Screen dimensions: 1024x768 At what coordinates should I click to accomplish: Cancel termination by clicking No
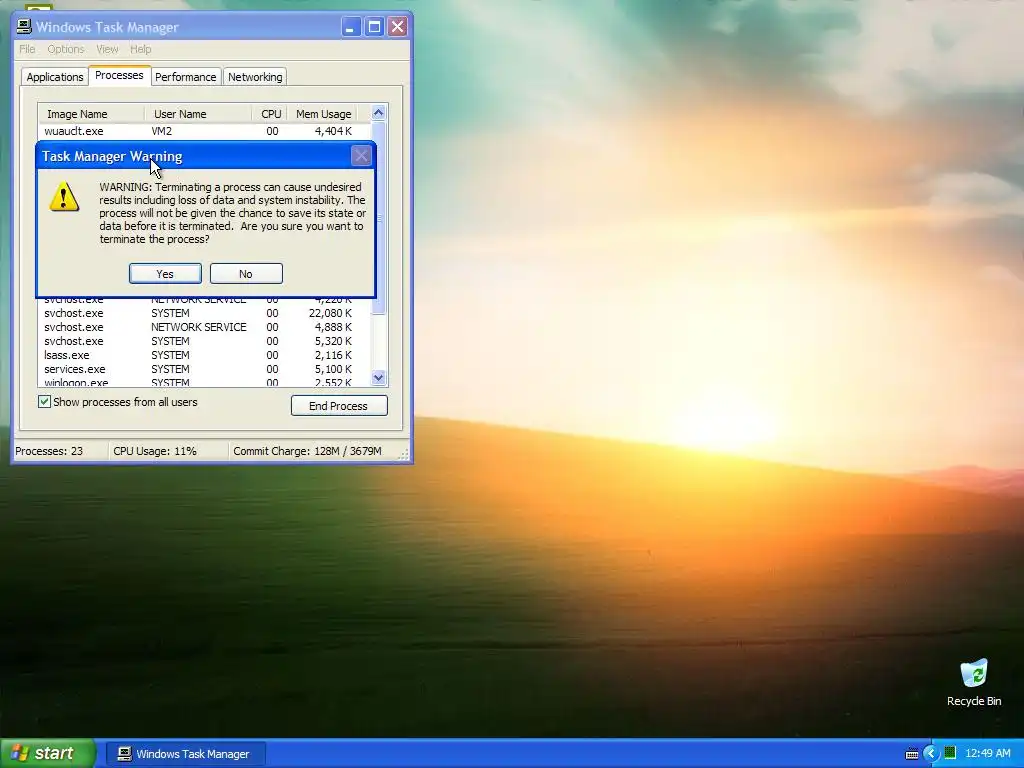point(246,274)
